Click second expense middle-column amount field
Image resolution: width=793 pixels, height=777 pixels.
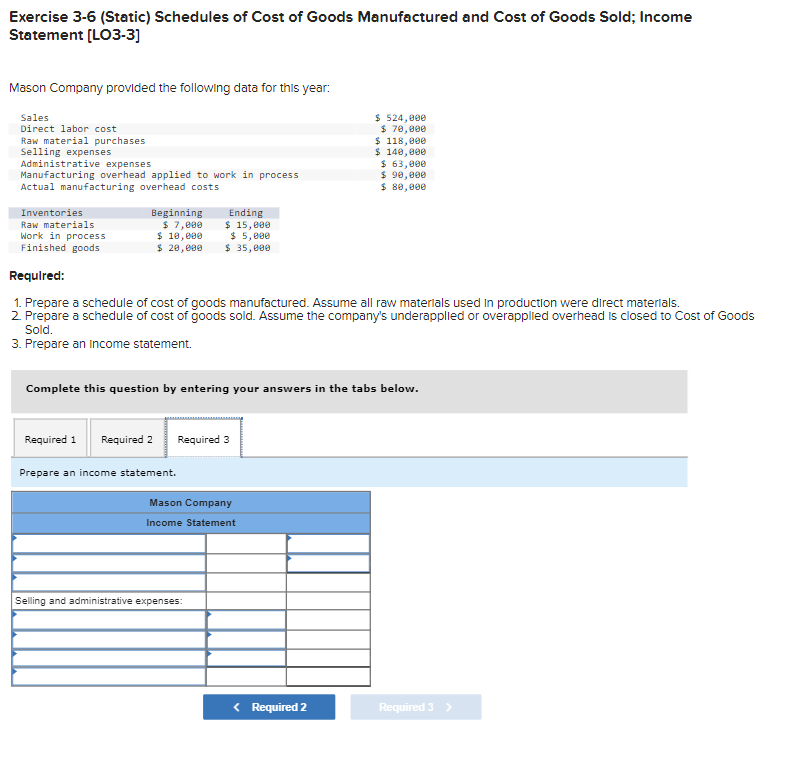click(x=246, y=639)
